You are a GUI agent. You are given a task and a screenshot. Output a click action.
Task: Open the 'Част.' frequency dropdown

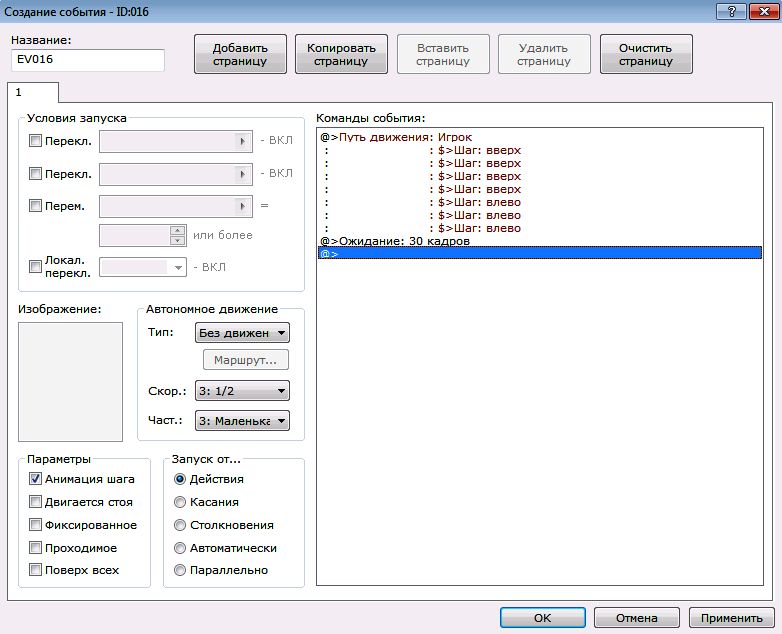pos(242,421)
